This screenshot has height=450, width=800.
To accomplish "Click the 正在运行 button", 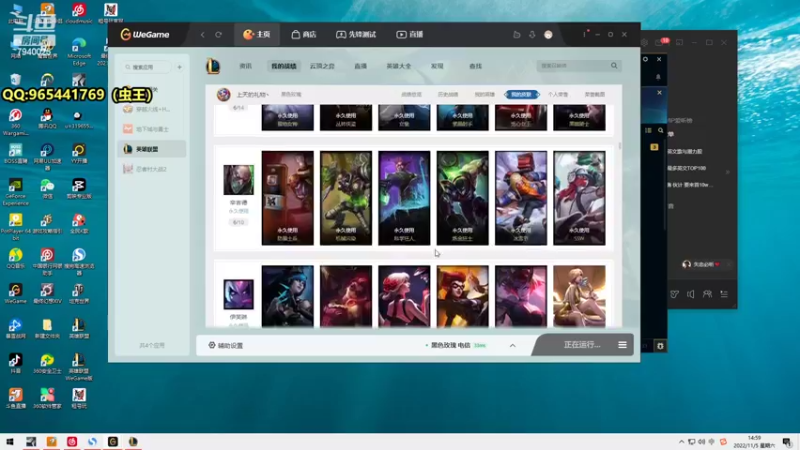I will (582, 345).
